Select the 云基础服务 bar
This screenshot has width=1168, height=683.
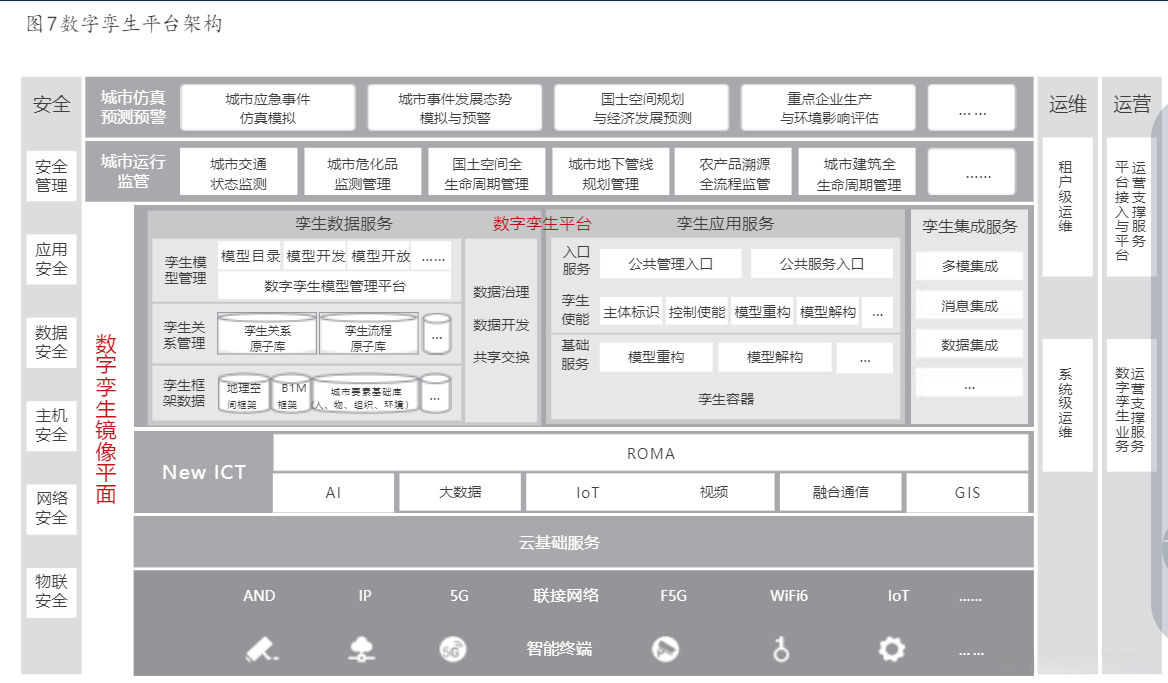tap(583, 542)
